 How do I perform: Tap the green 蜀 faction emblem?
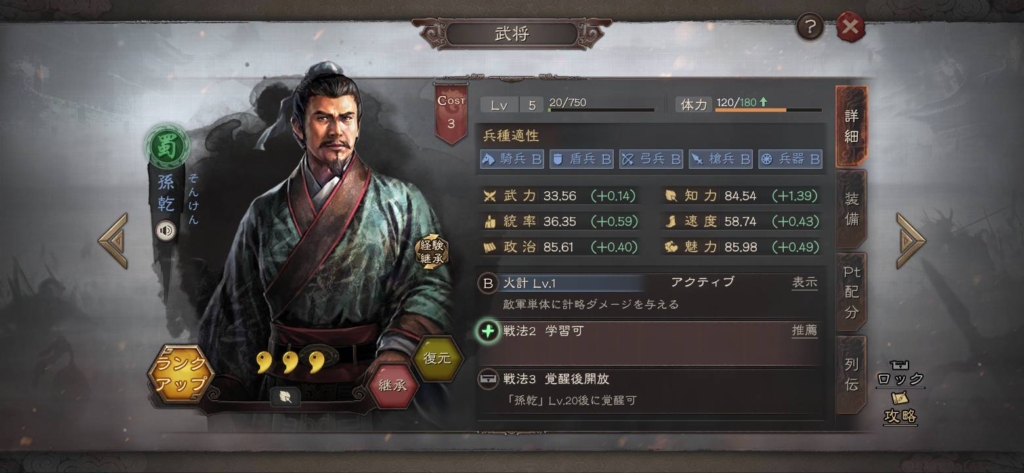pos(167,146)
